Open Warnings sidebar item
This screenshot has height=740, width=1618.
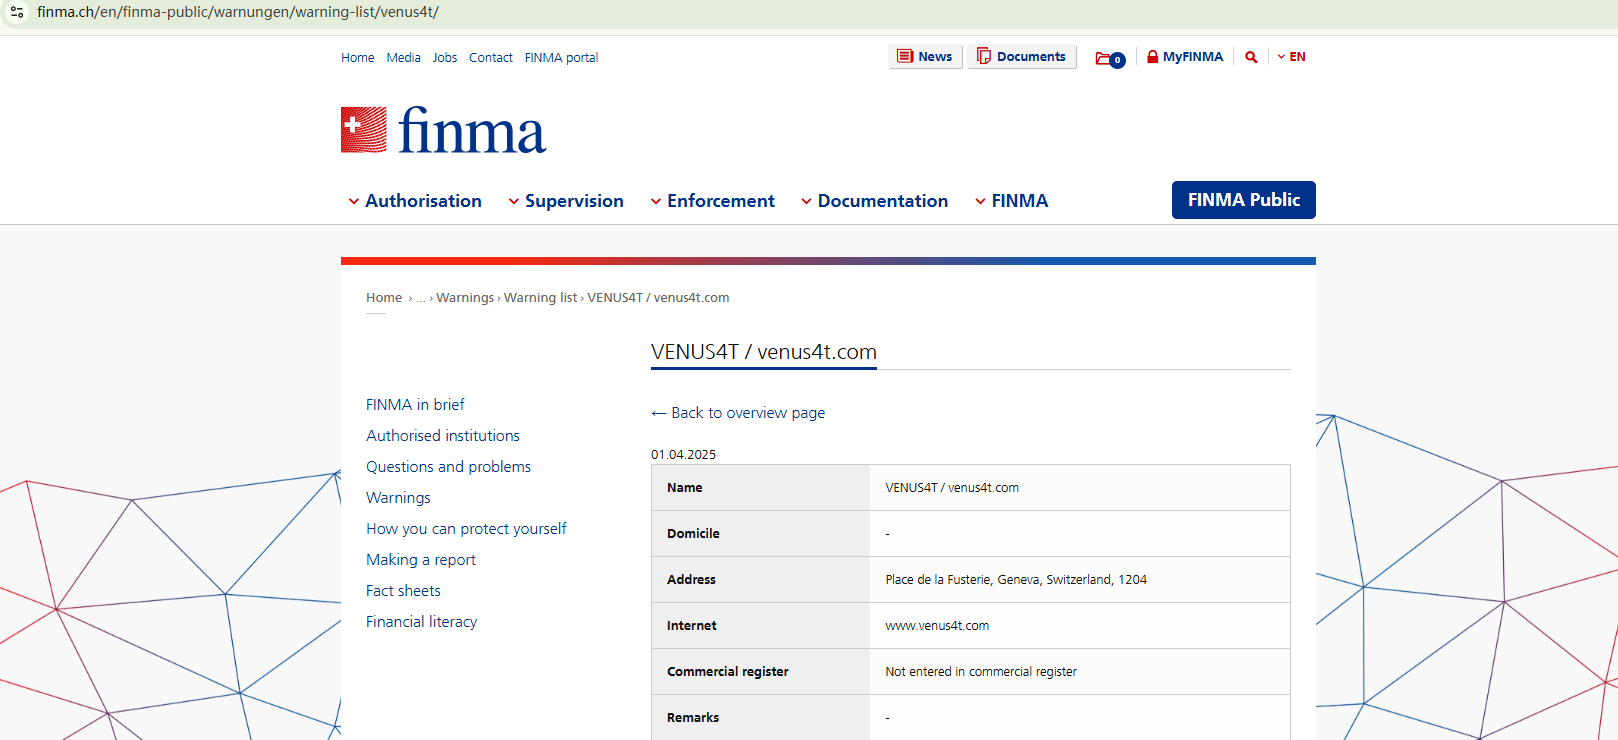(x=398, y=498)
